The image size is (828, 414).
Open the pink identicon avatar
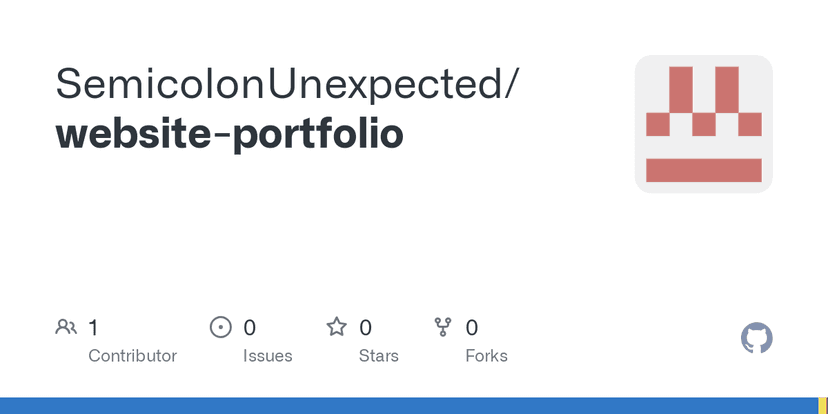(x=703, y=124)
